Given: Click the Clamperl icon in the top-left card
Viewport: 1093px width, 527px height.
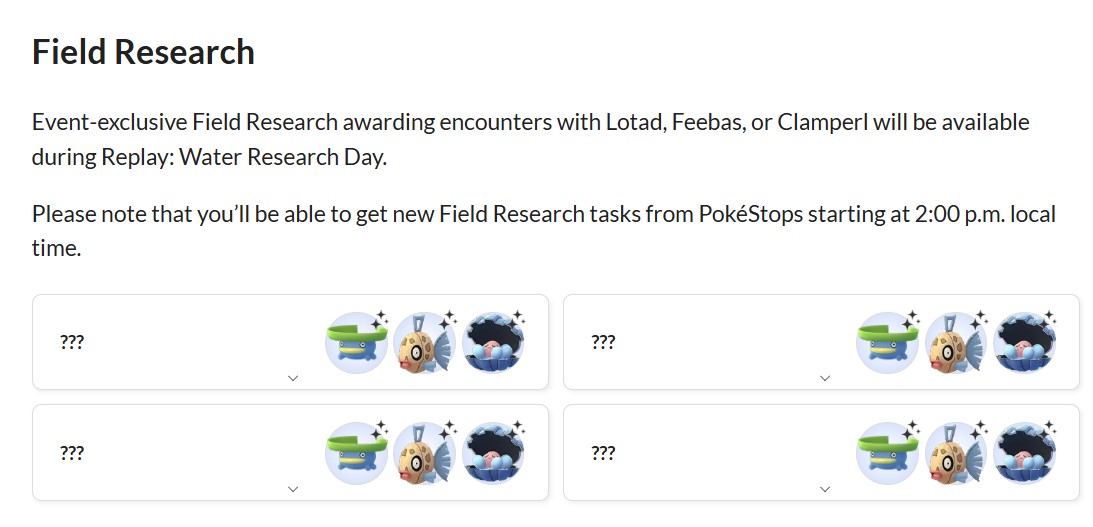Looking at the screenshot, I should (x=493, y=343).
